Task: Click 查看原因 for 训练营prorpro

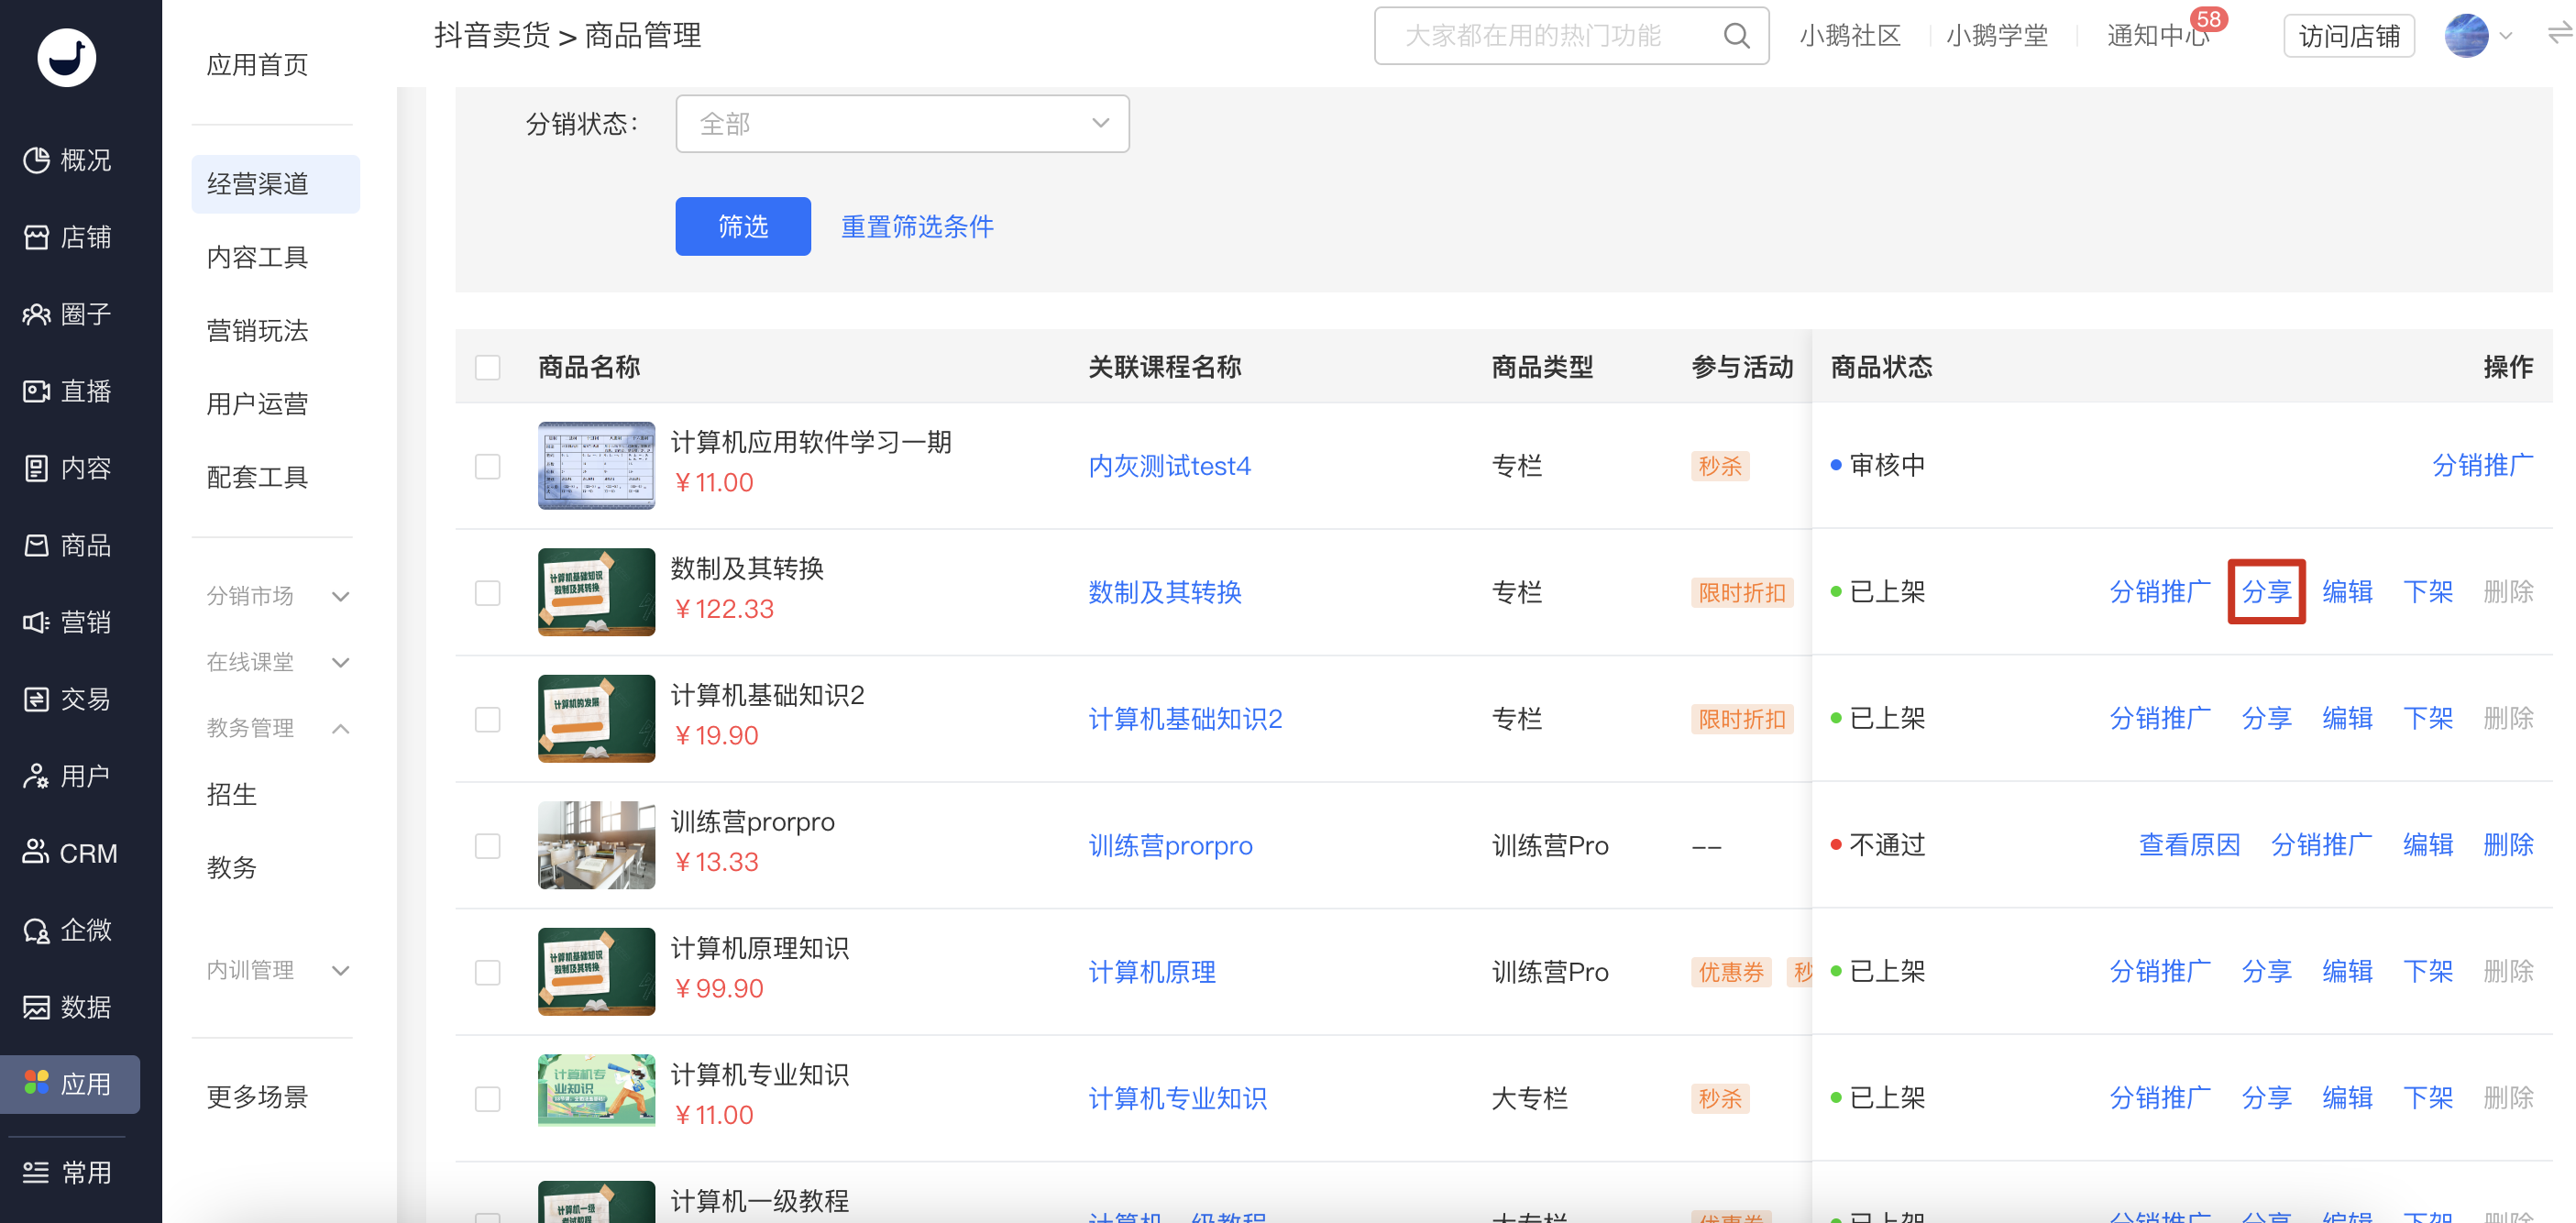Action: [x=2189, y=845]
